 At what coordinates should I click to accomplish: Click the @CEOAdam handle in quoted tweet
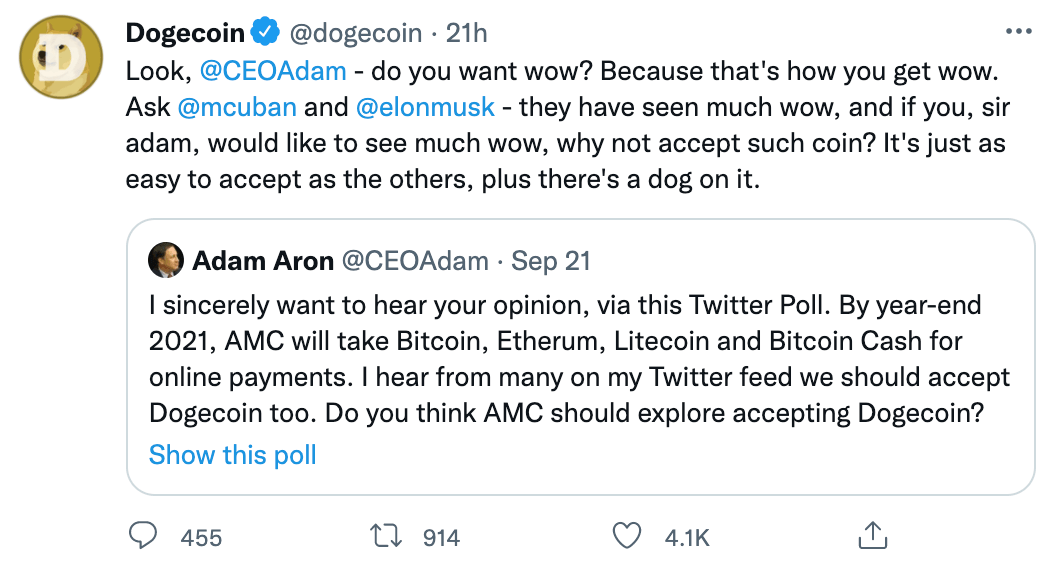(x=415, y=262)
